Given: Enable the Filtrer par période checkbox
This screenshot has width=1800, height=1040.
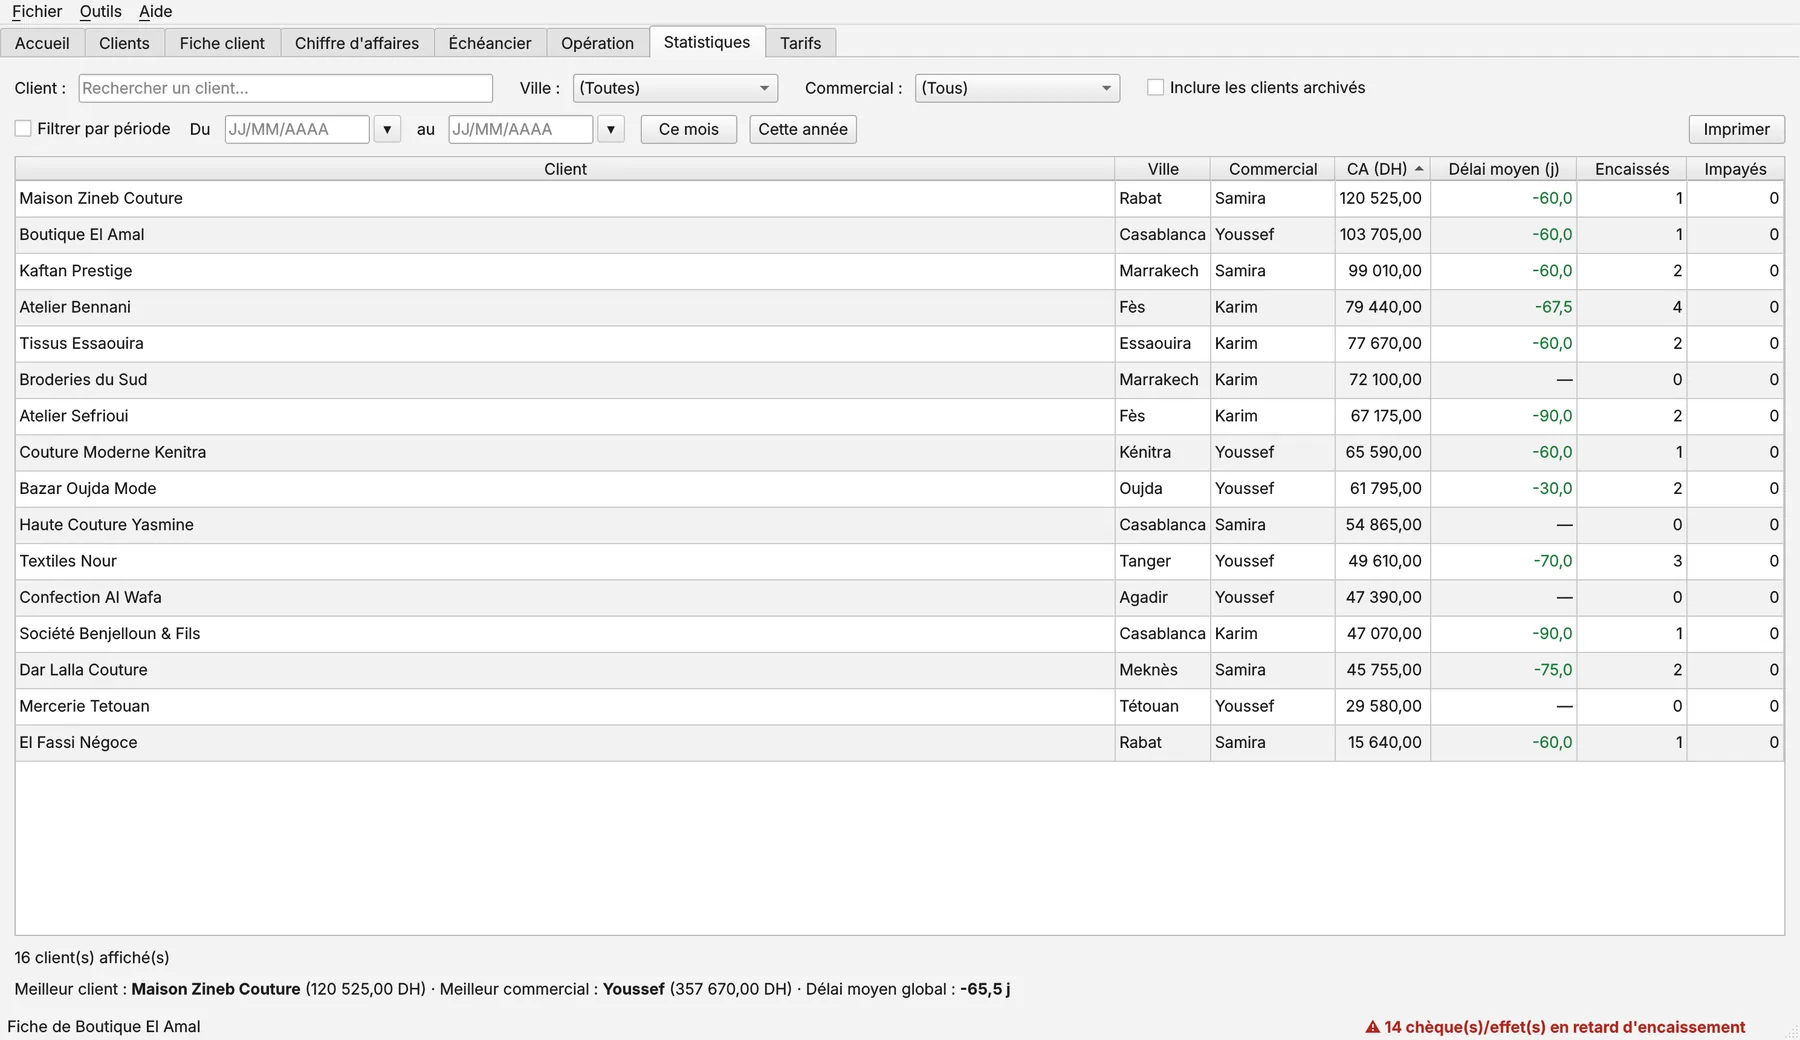Looking at the screenshot, I should (23, 129).
